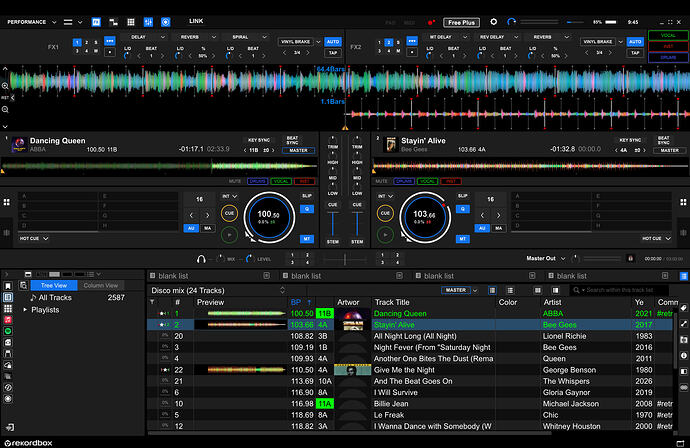This screenshot has width=690, height=448.
Task: Click the red record indicator in top bar
Action: click(431, 22)
